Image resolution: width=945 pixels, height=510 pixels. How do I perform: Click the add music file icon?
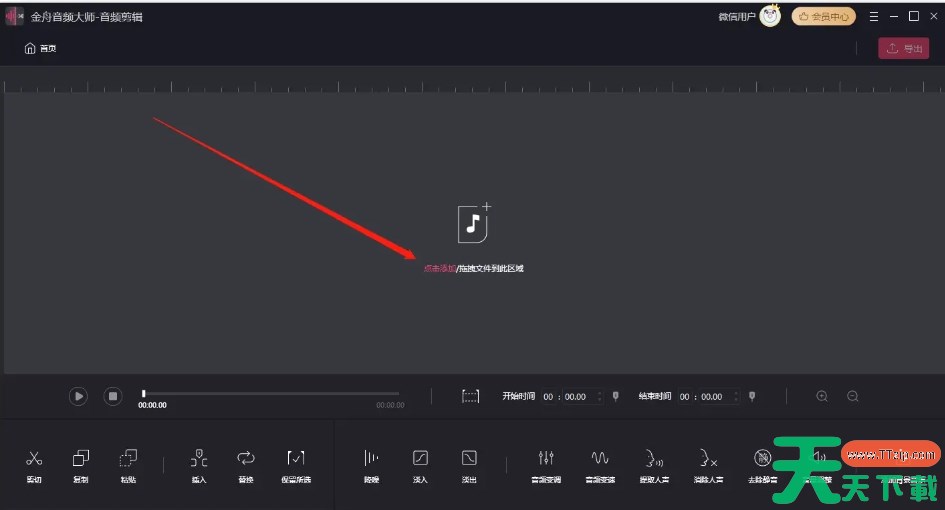pos(474,223)
